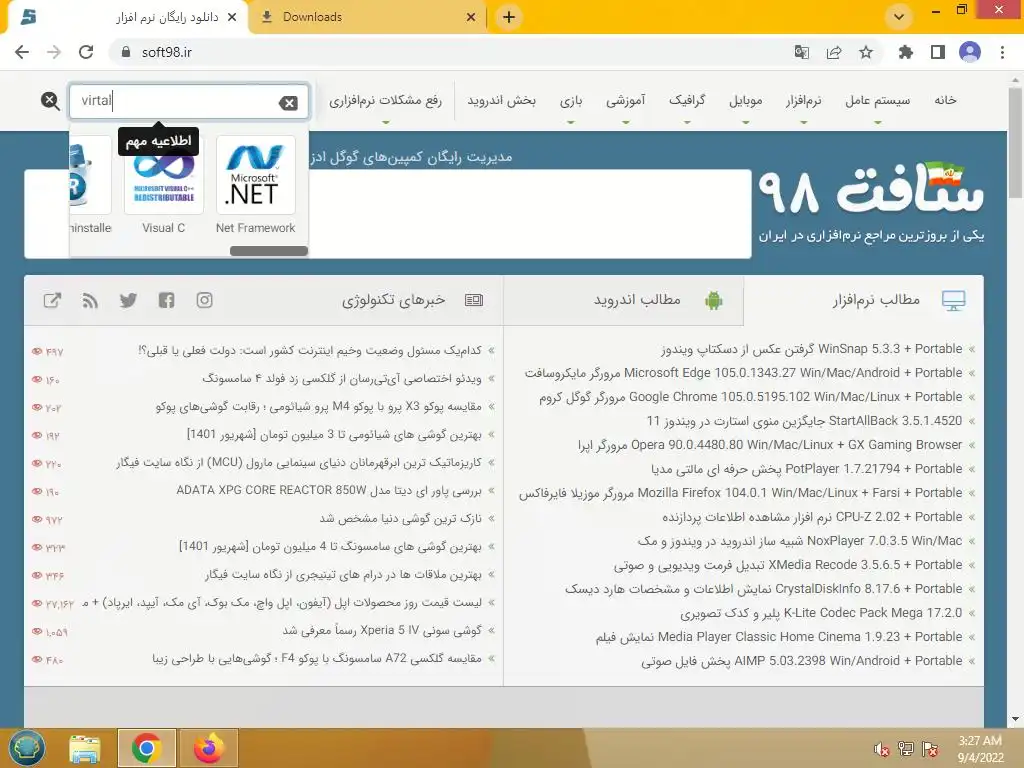1024x768 pixels.
Task: Open the Chrome extensions puzzle icon
Action: 906,52
